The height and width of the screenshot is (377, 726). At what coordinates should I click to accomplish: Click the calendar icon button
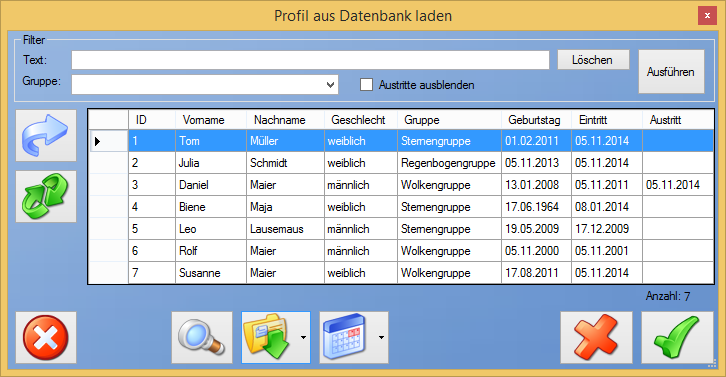point(347,338)
